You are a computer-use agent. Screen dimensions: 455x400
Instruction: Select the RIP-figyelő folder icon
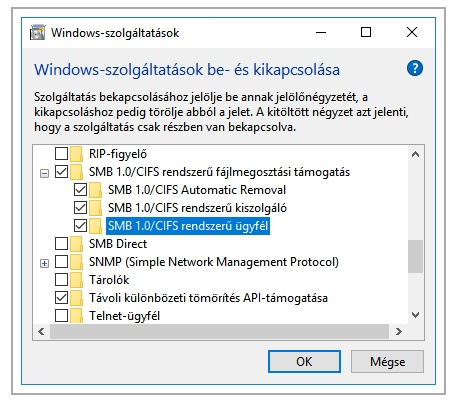[x=77, y=154]
